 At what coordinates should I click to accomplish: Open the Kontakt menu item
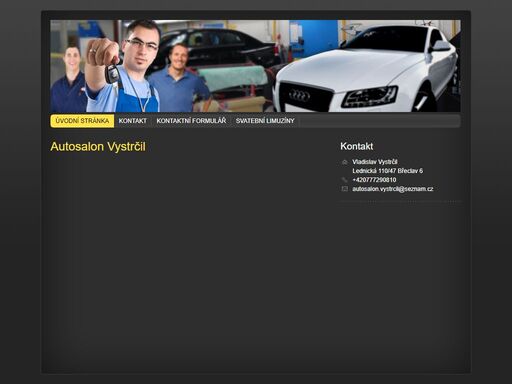pos(133,121)
